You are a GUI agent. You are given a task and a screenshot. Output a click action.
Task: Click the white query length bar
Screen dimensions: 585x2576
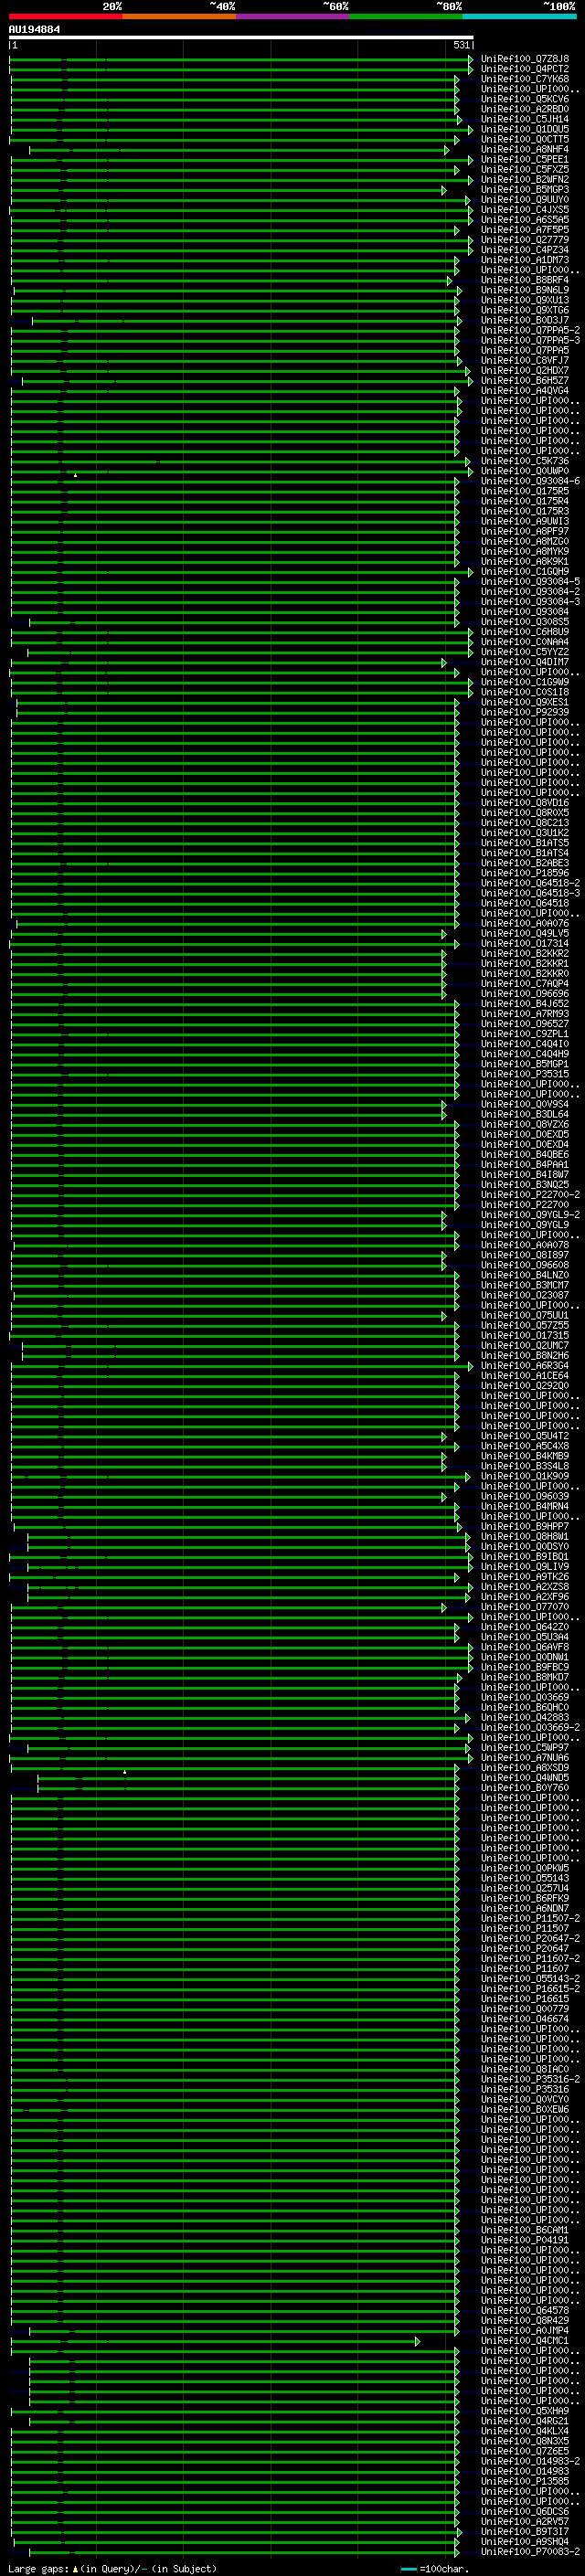tap(241, 38)
